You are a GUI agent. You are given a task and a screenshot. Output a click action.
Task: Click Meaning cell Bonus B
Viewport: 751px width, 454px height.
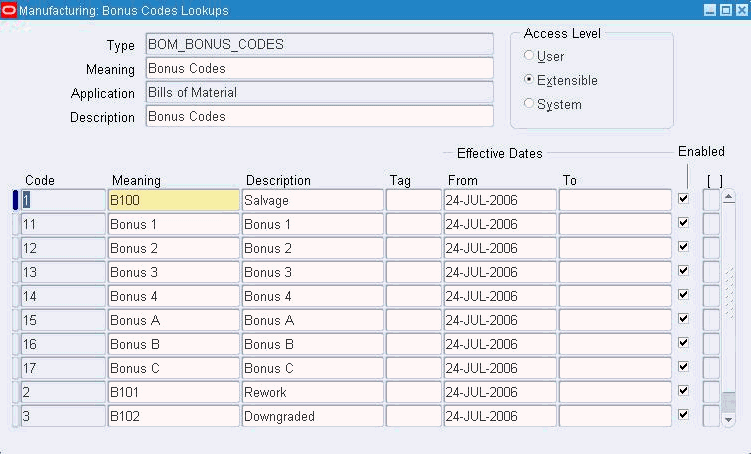click(173, 344)
